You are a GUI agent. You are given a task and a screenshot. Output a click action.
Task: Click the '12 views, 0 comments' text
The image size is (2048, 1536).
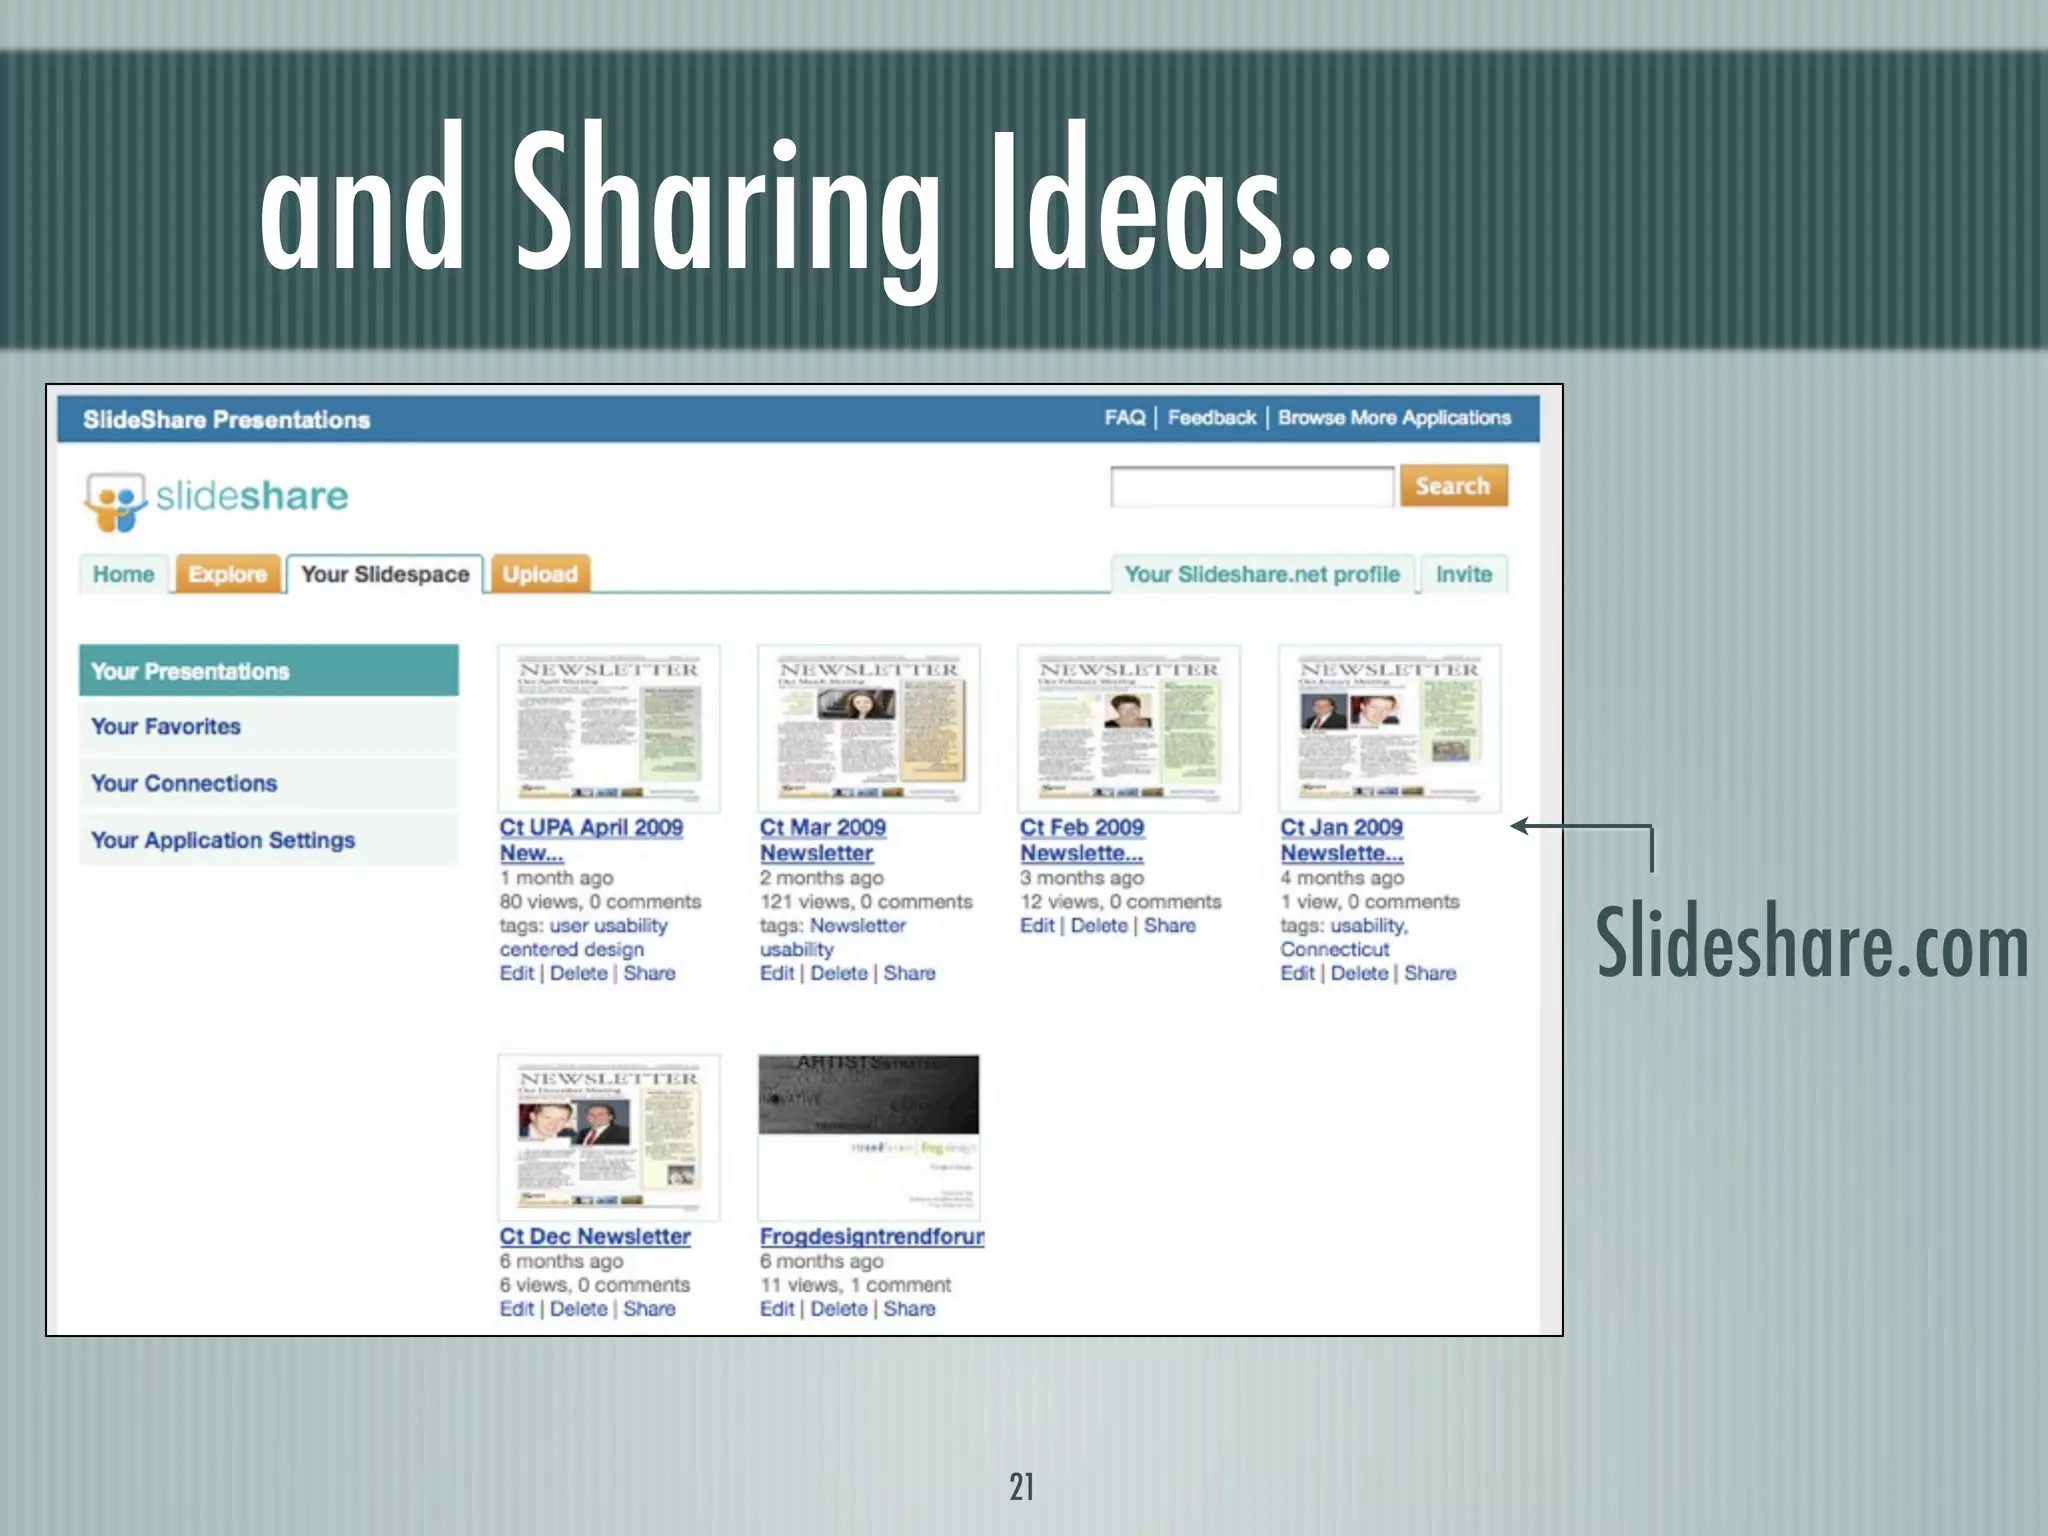pyautogui.click(x=1120, y=902)
